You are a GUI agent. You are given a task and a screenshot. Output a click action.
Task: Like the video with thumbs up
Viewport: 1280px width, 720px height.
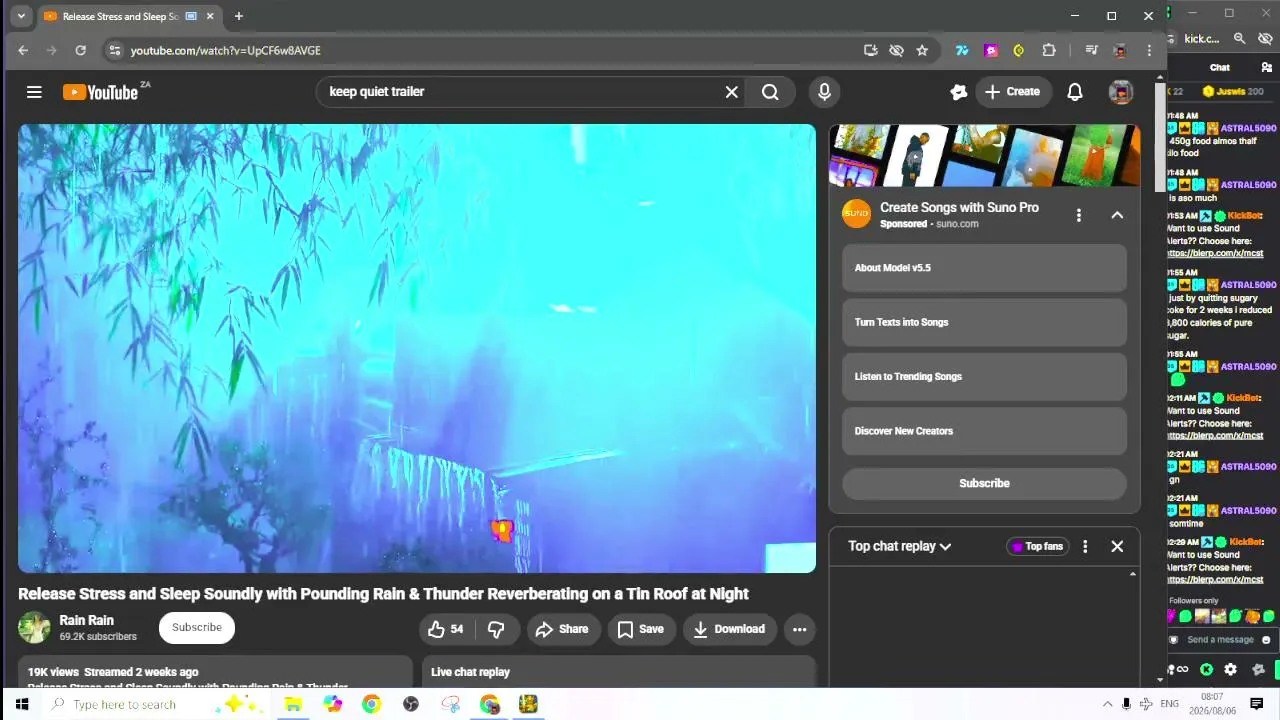445,629
